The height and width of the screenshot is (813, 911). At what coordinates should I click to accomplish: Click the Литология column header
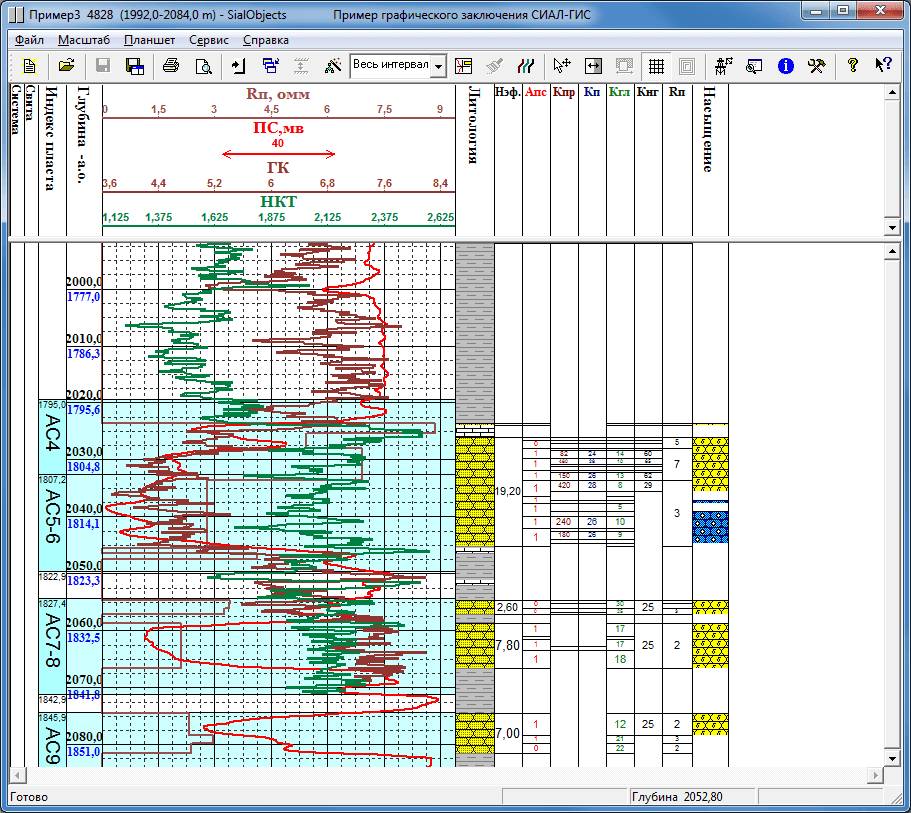[x=474, y=125]
